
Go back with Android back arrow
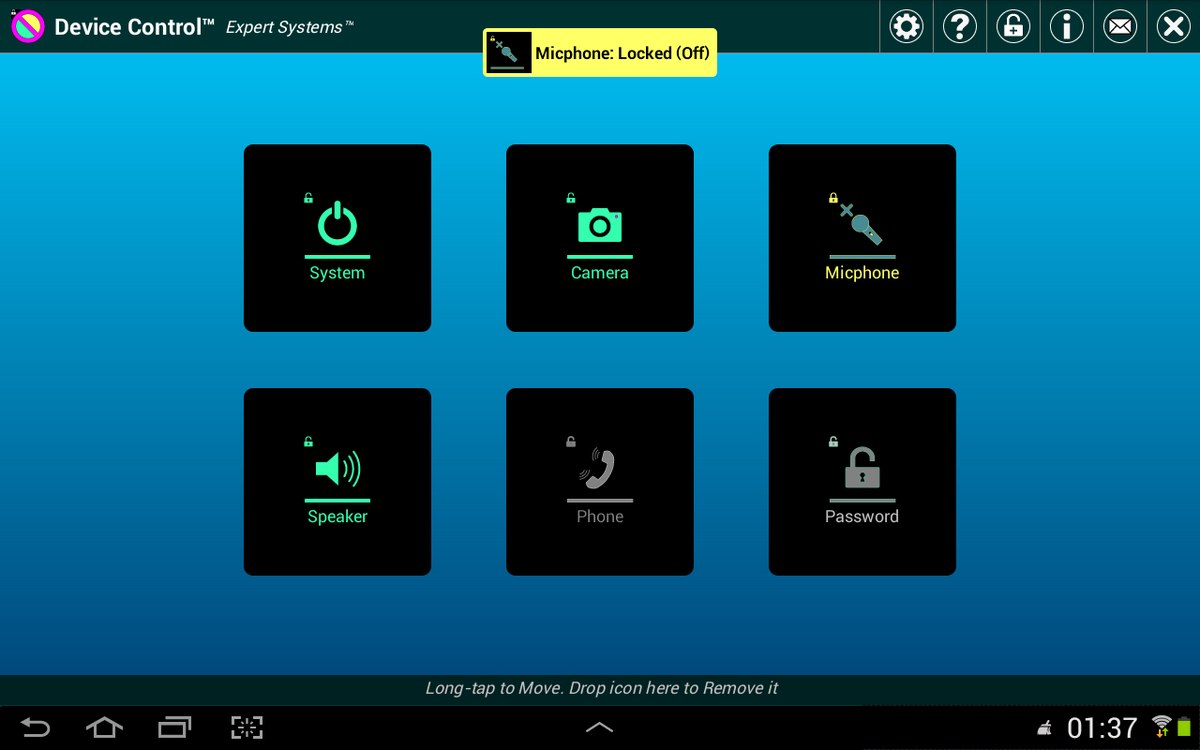(x=36, y=728)
